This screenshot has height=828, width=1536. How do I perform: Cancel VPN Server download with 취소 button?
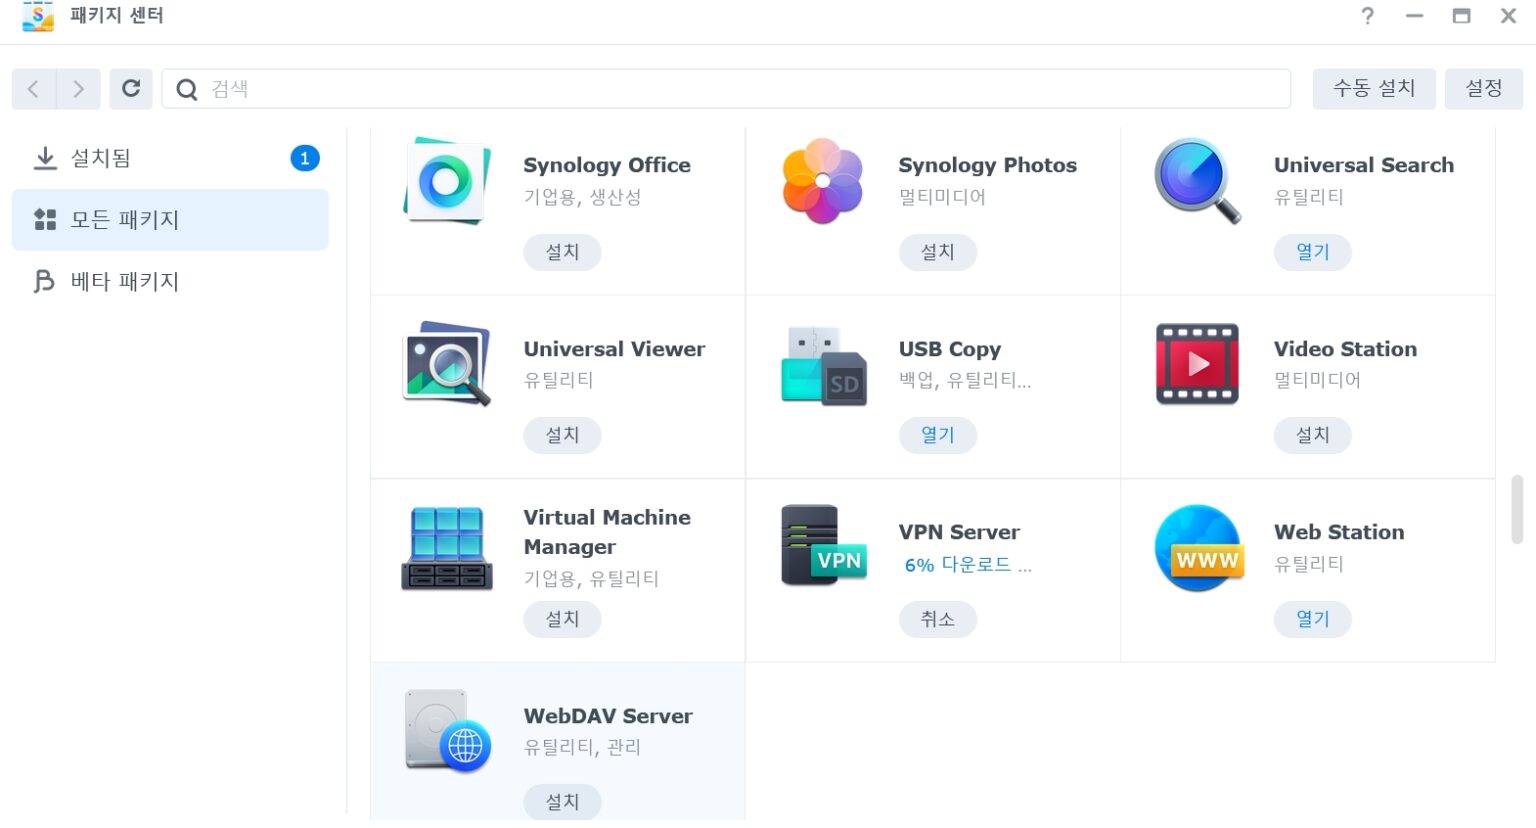point(938,619)
